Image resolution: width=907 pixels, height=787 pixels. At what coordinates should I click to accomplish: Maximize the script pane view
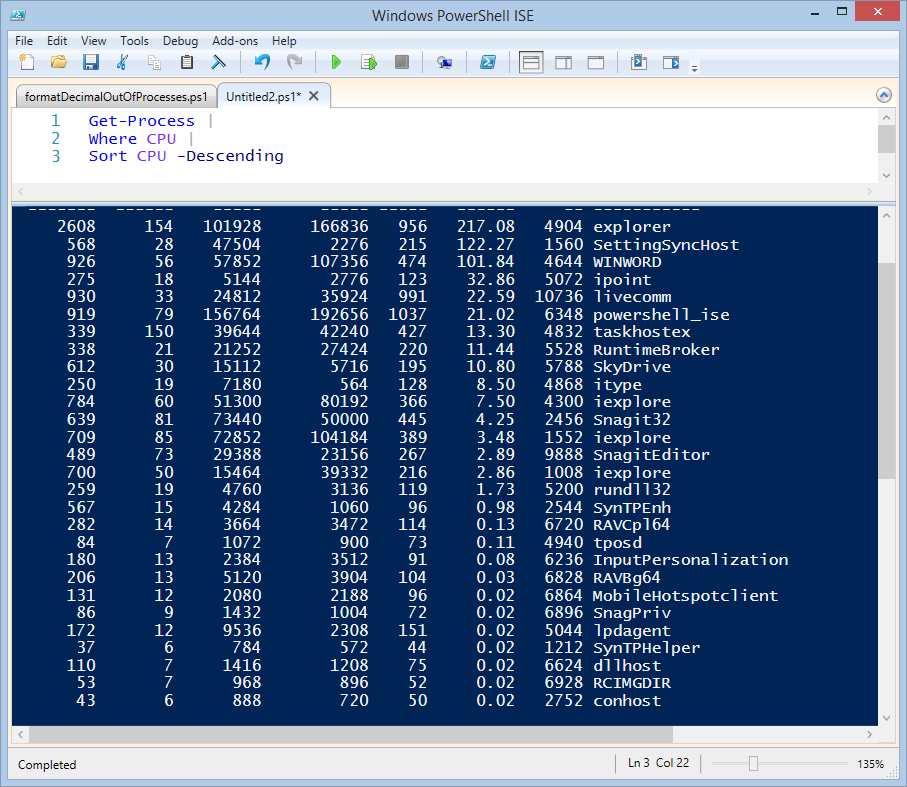(595, 62)
